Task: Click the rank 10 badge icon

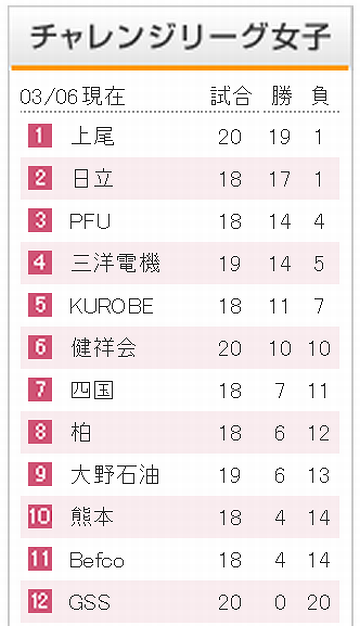Action: pyautogui.click(x=40, y=517)
